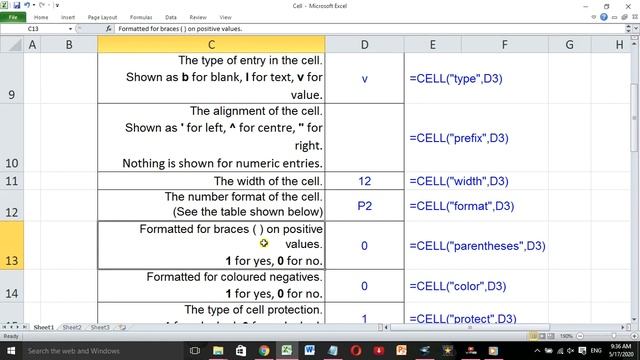Redo the last undone action
Viewport: 640px width, 360px height.
pyautogui.click(x=41, y=5)
